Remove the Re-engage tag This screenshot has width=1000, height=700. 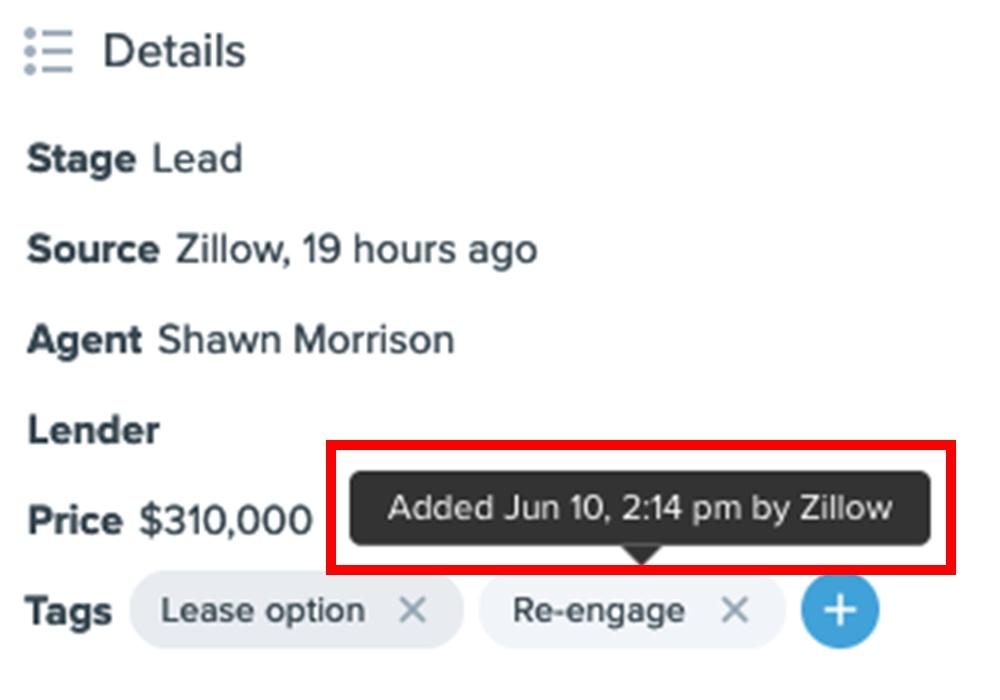[735, 610]
